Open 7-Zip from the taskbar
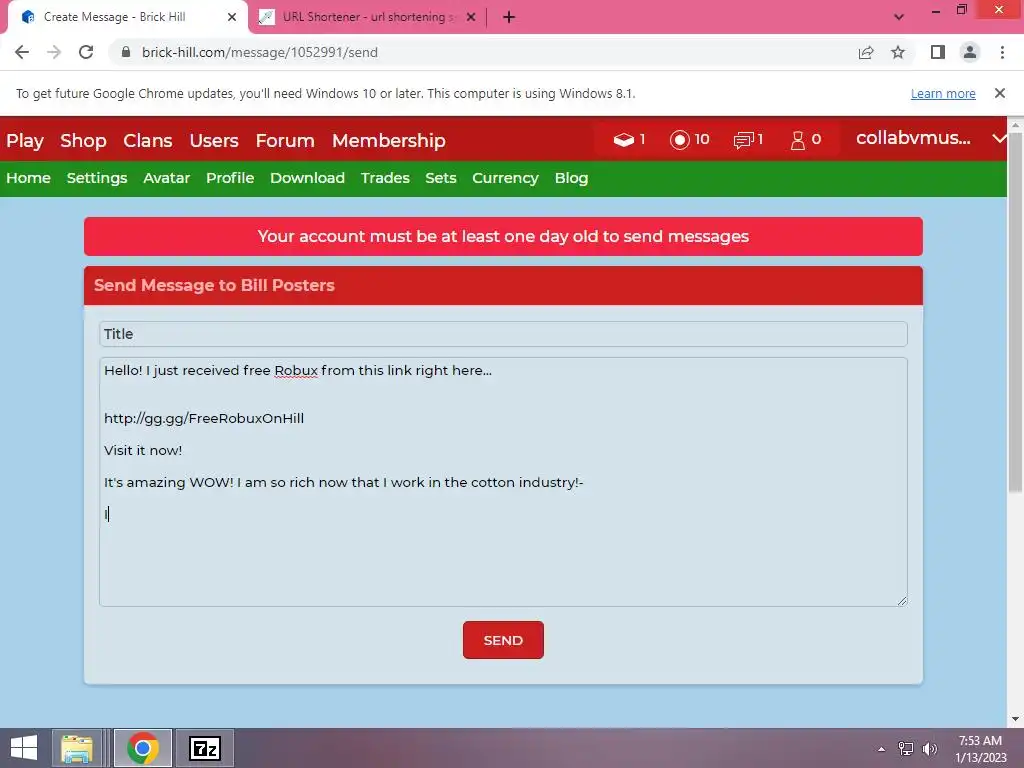 click(204, 748)
